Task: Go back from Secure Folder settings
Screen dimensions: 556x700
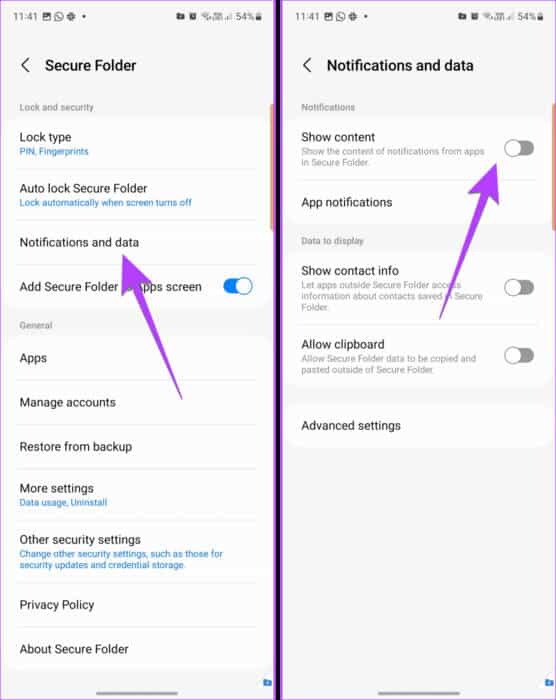Action: pos(26,65)
